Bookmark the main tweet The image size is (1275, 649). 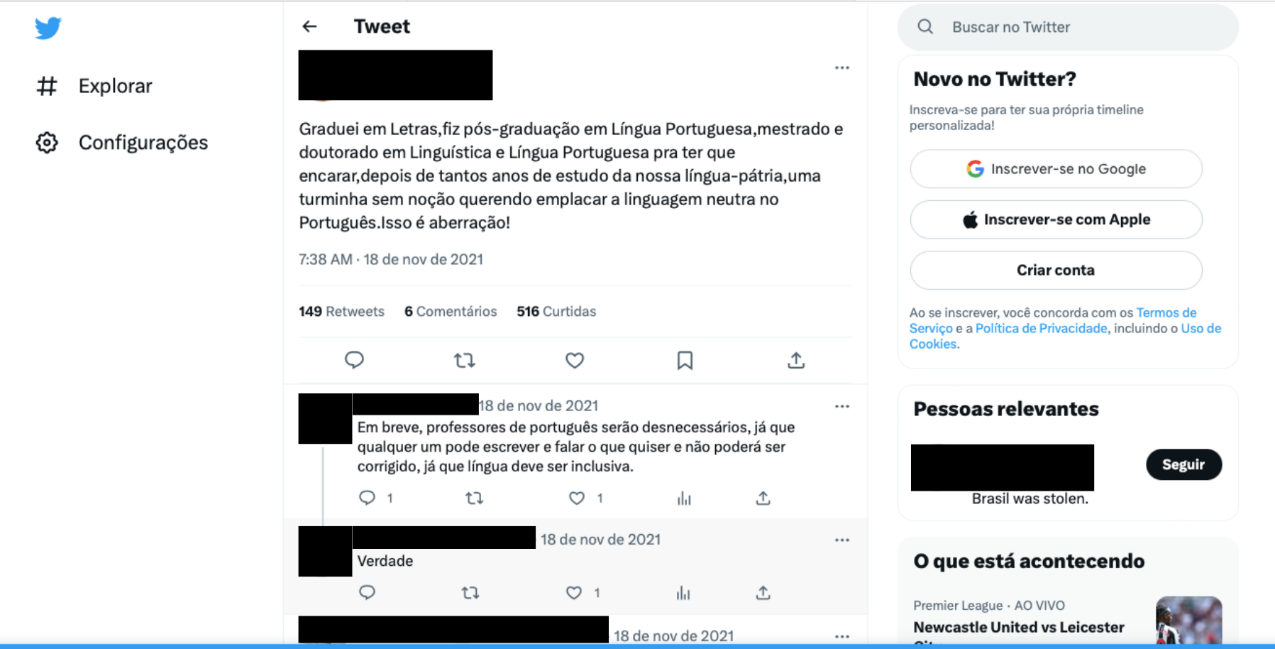685,360
